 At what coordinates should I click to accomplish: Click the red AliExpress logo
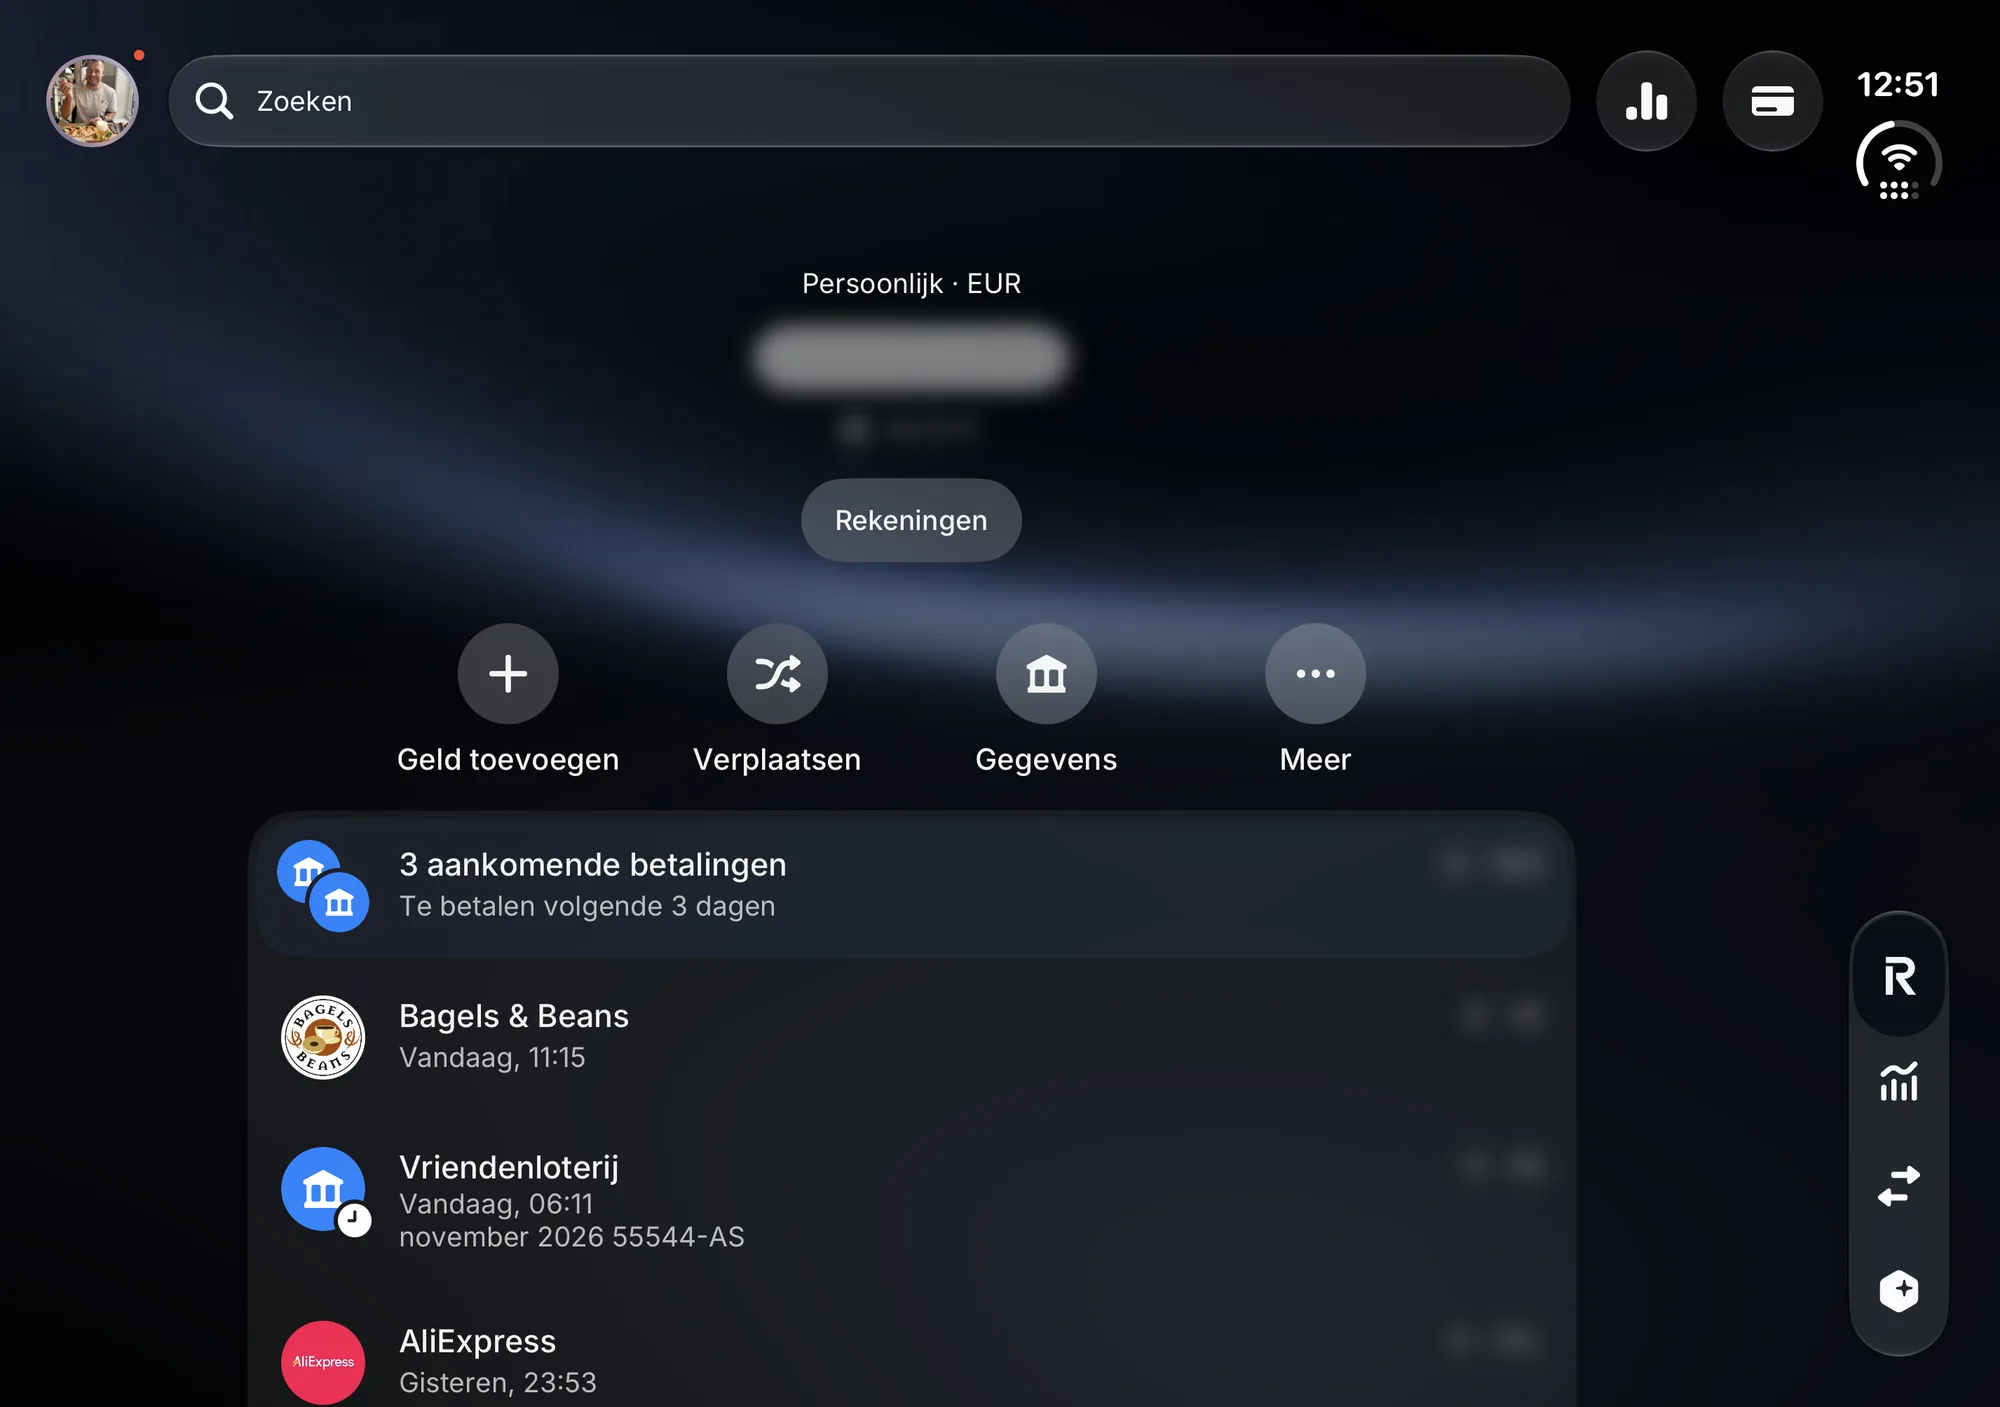click(323, 1362)
